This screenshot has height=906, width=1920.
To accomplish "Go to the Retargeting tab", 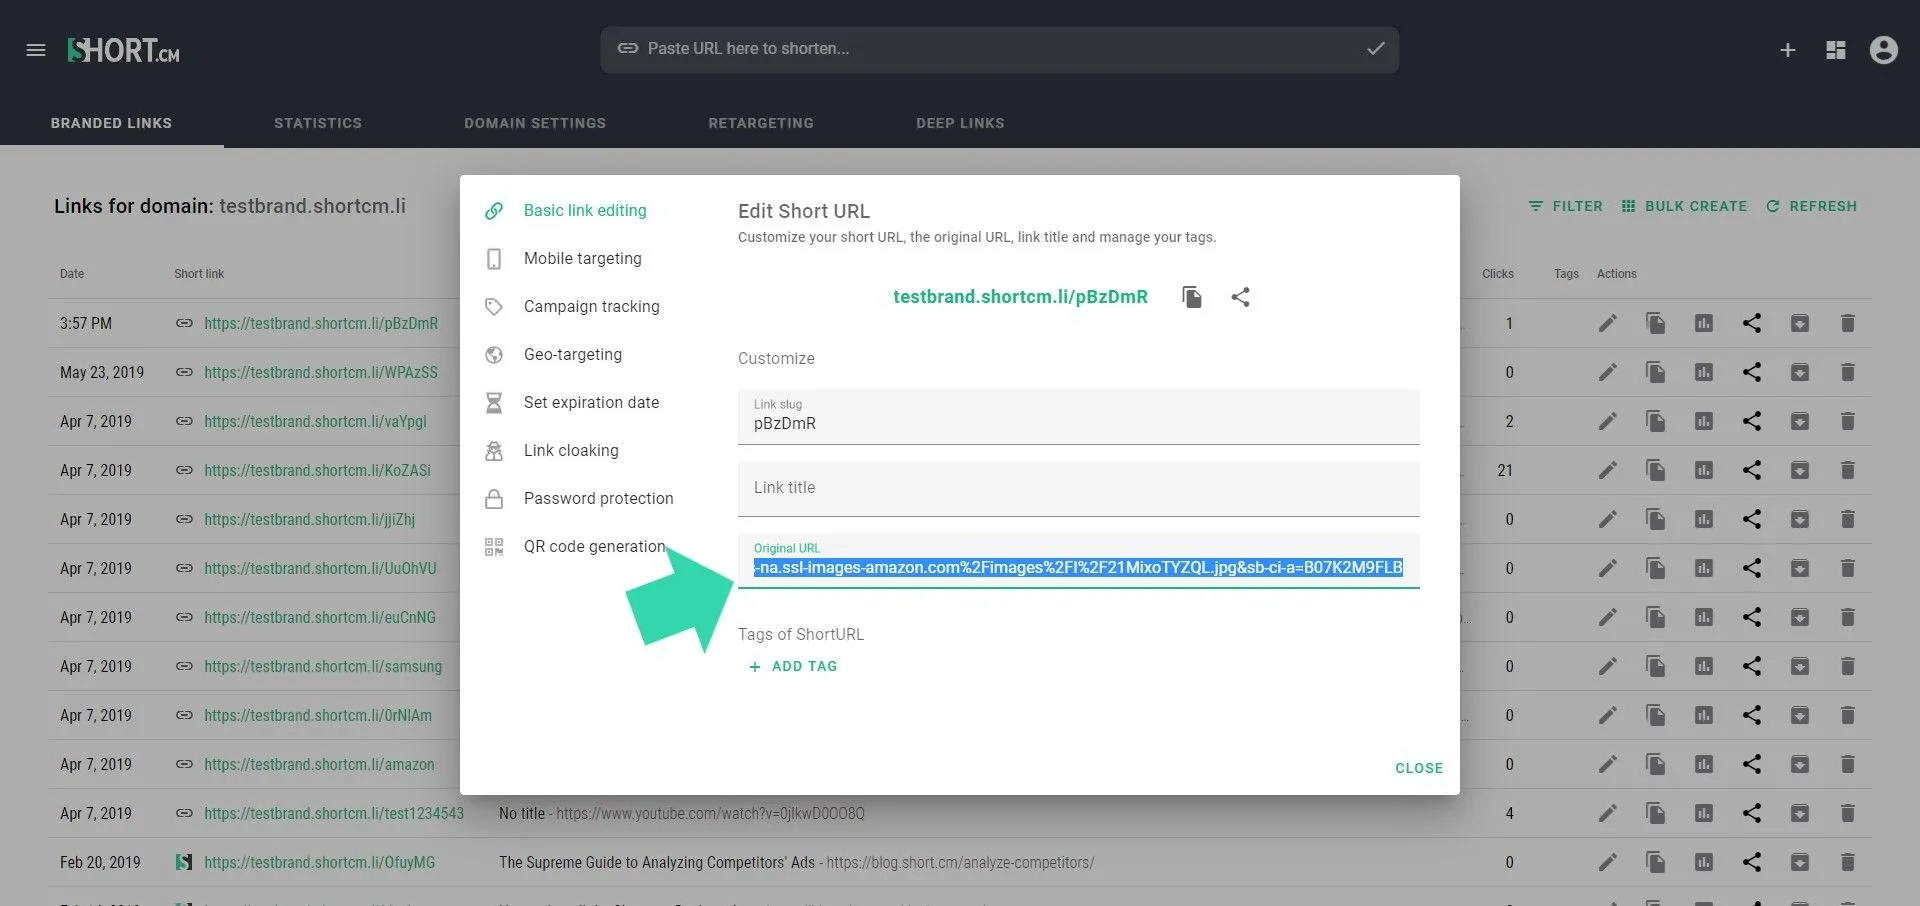I will point(761,123).
